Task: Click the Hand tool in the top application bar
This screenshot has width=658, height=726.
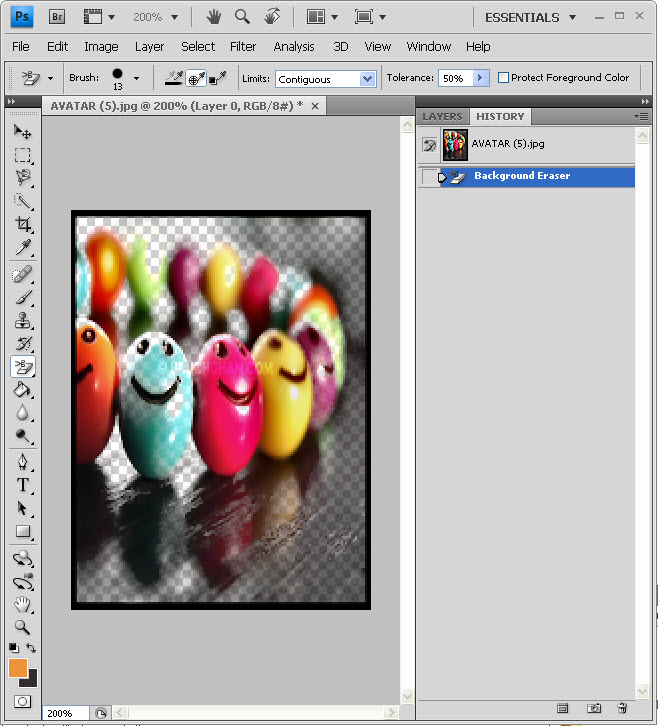Action: click(213, 17)
